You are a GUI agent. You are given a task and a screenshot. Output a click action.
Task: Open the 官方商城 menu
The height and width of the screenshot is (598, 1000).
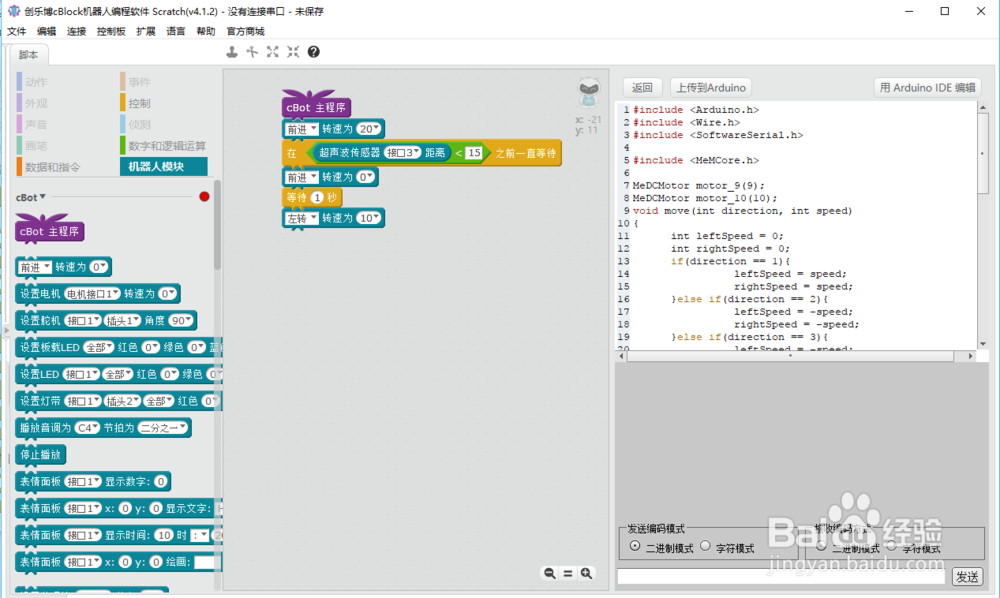point(246,31)
